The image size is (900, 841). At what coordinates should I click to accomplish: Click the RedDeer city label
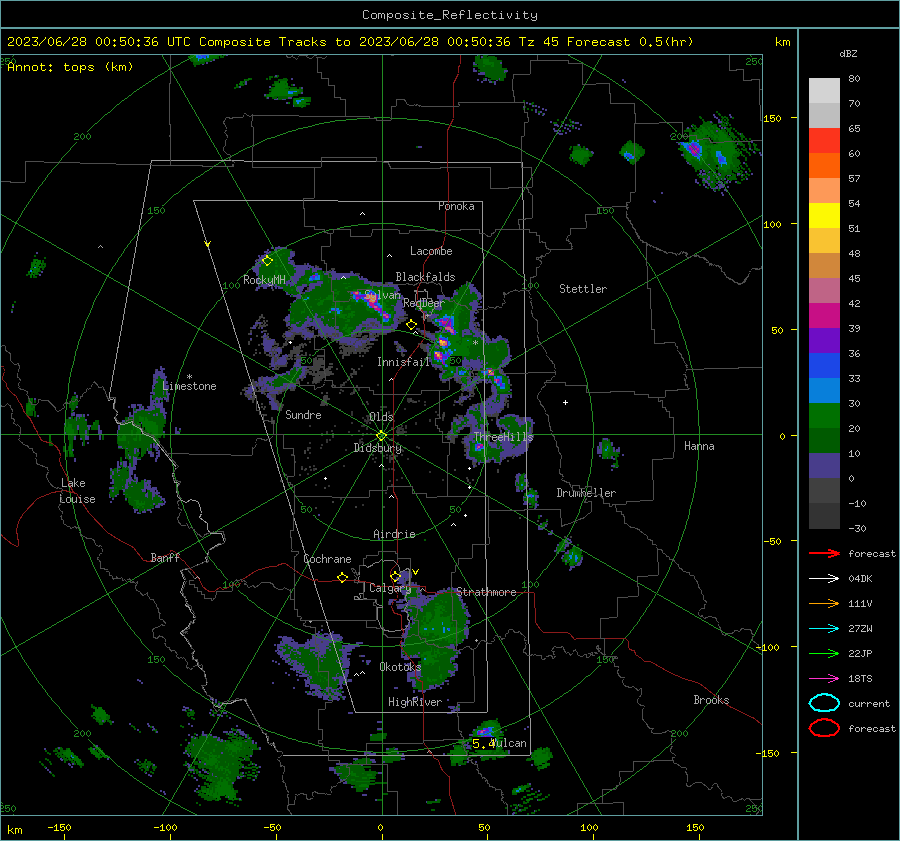(424, 303)
